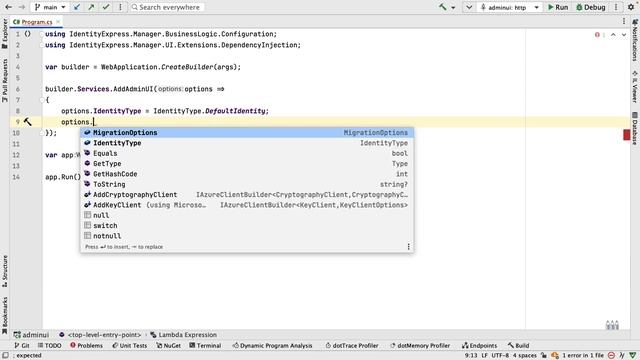Image resolution: width=640 pixels, height=360 pixels.
Task: Open dotTrace Profiler tool window
Action: point(352,345)
